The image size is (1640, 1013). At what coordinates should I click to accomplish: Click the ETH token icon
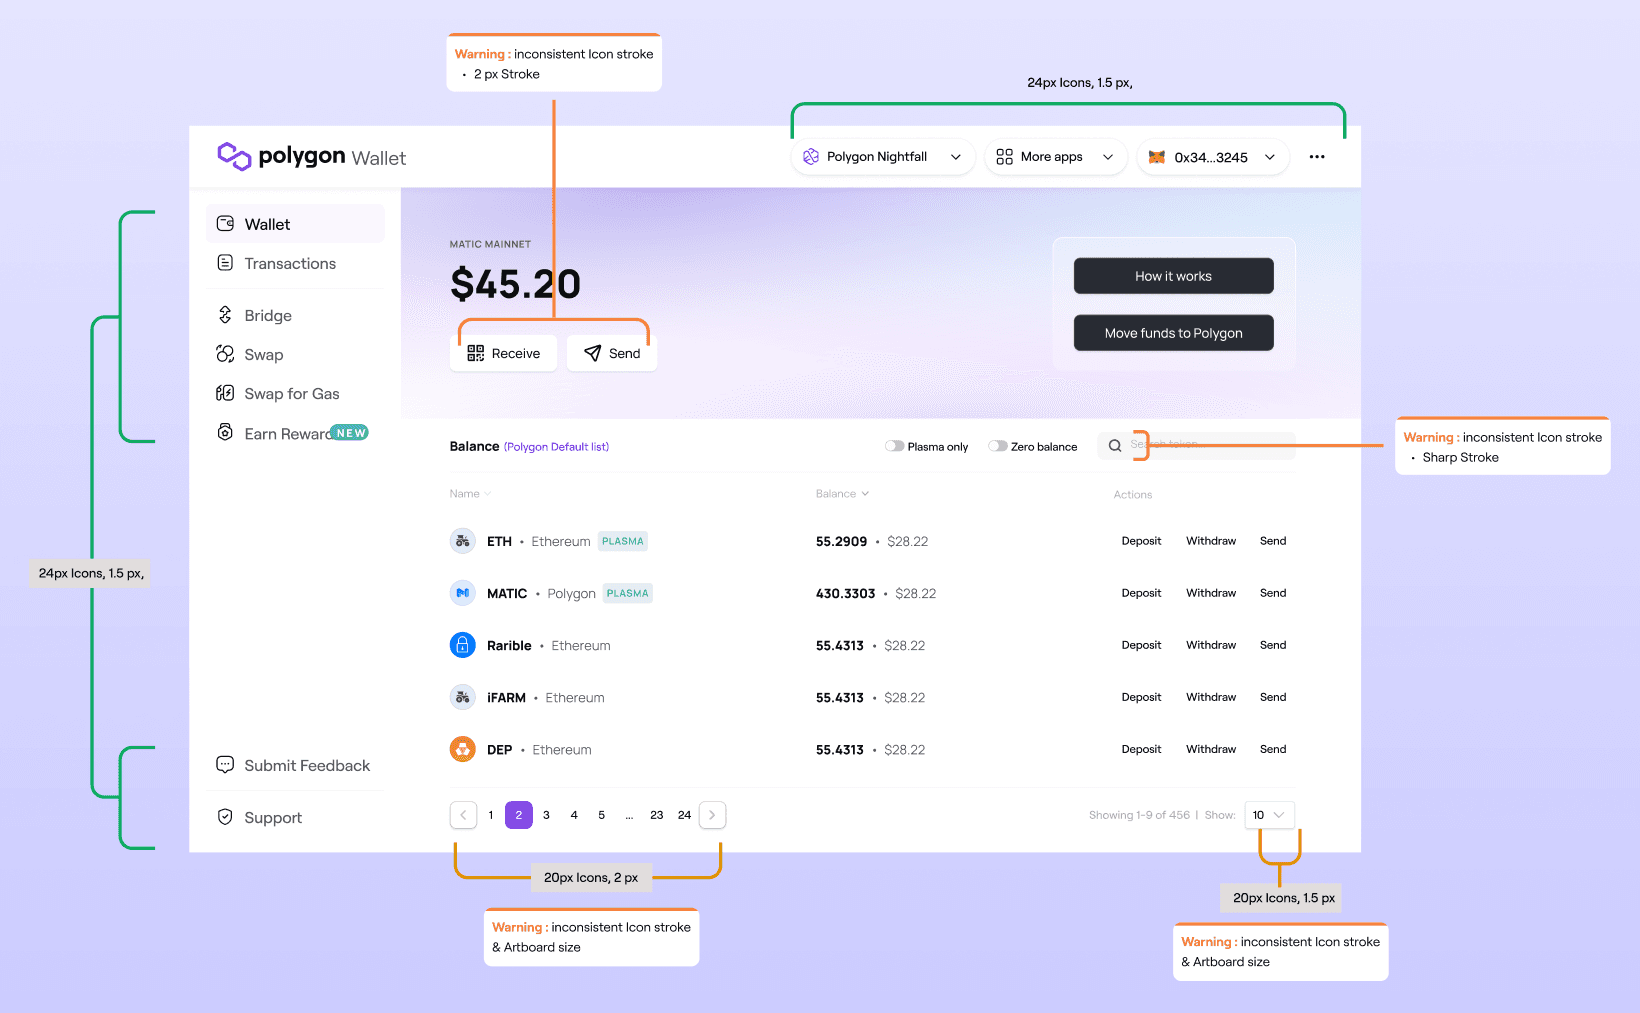click(x=462, y=541)
